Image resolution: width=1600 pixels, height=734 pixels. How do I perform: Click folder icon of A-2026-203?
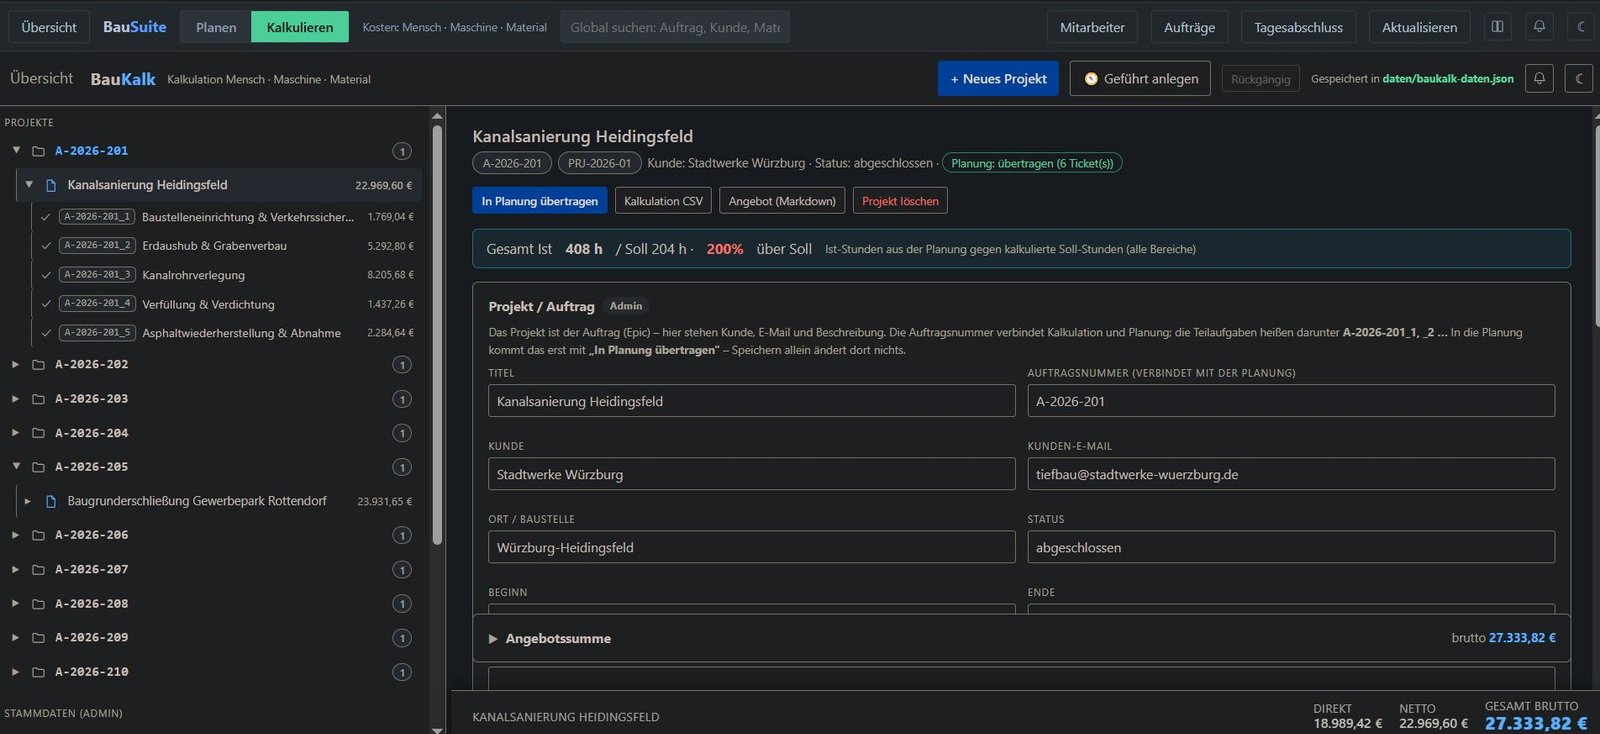tap(38, 399)
